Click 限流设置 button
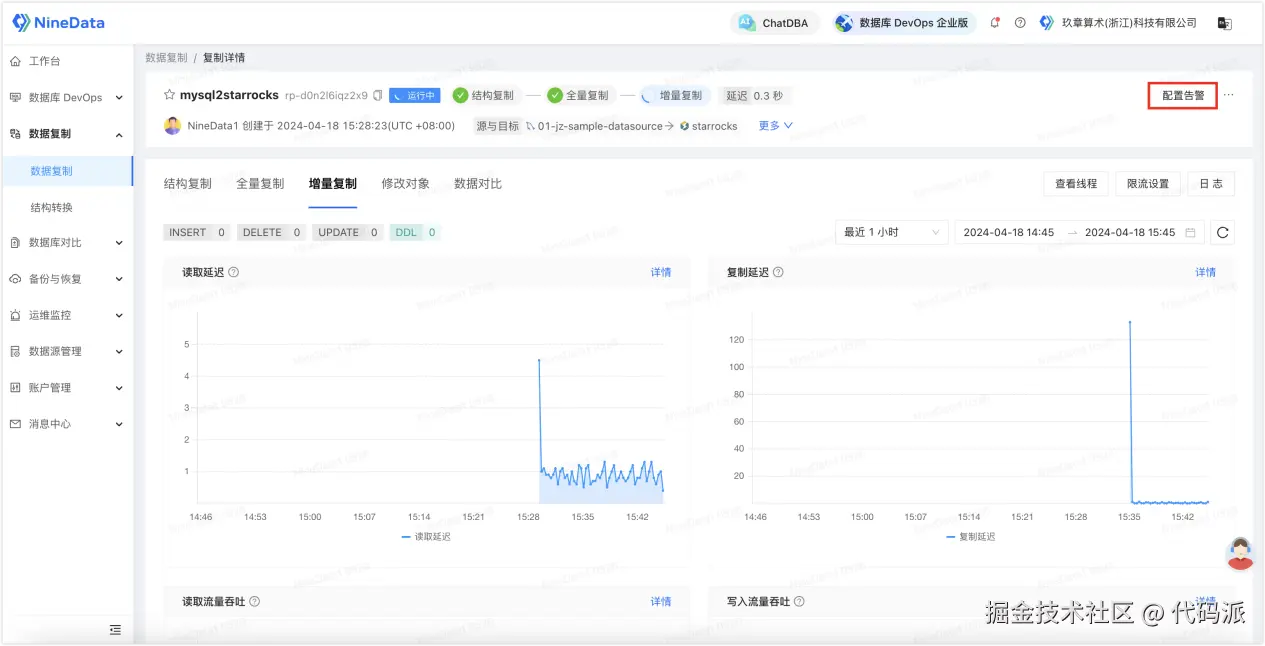The image size is (1265, 646). [x=1148, y=184]
